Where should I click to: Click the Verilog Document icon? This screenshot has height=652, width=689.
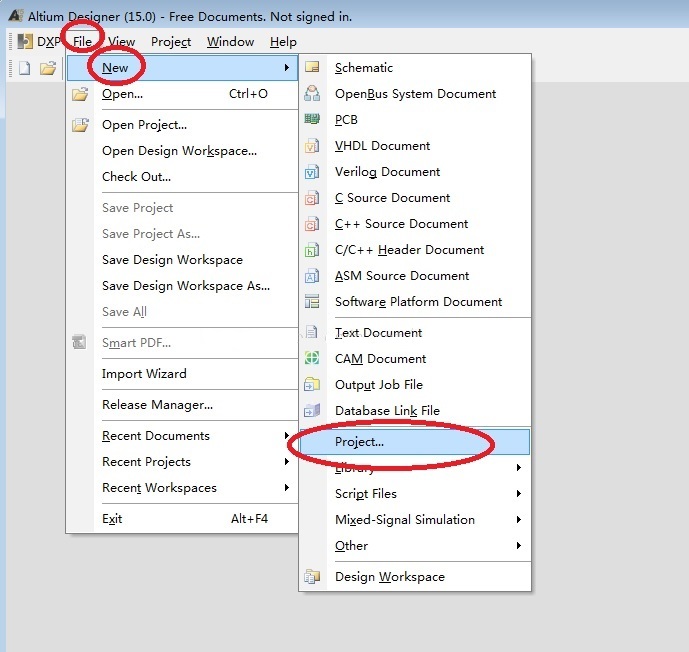coord(312,171)
